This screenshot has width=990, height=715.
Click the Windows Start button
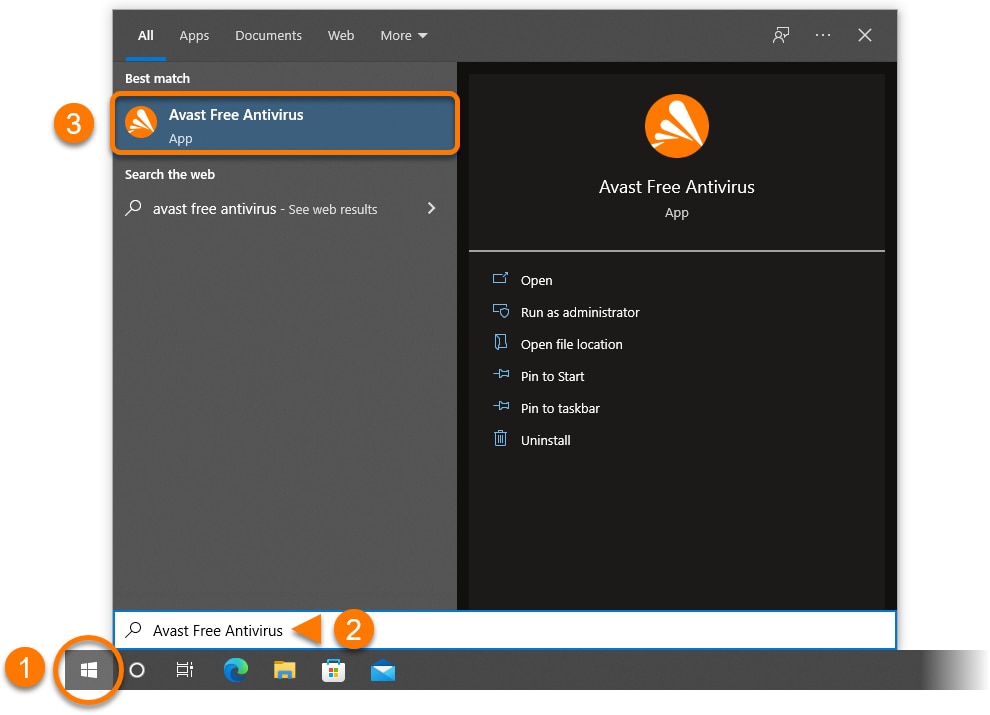[89, 670]
